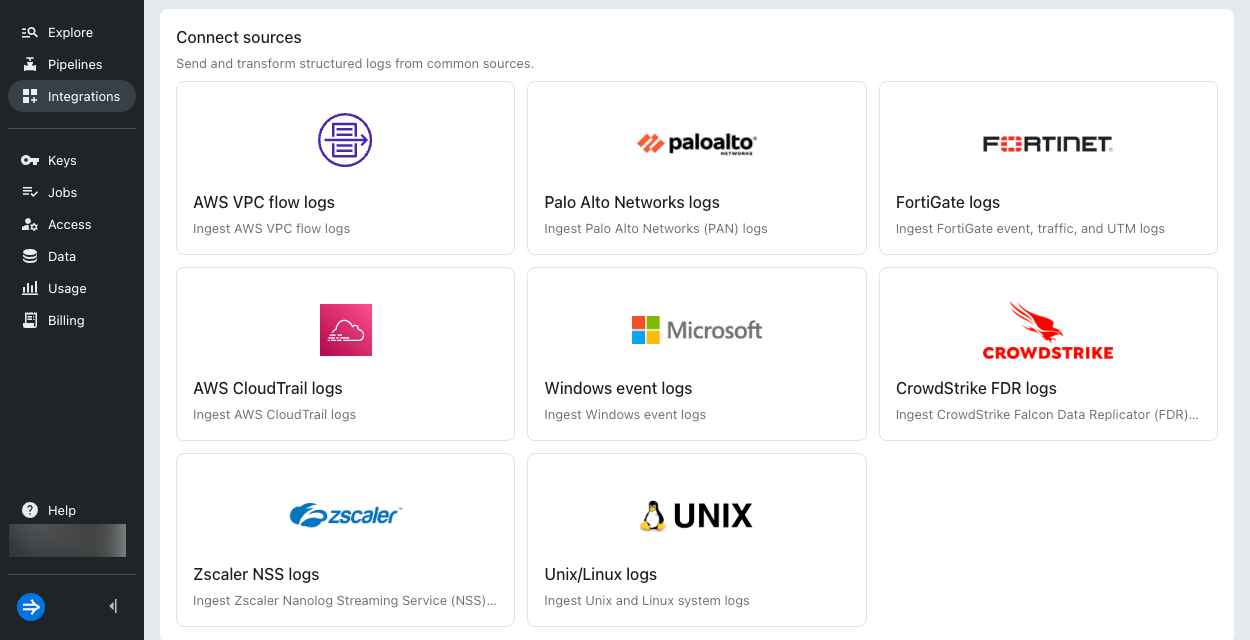Open CrowdStrike FDR logs title
The height and width of the screenshot is (640, 1250).
[x=976, y=388]
